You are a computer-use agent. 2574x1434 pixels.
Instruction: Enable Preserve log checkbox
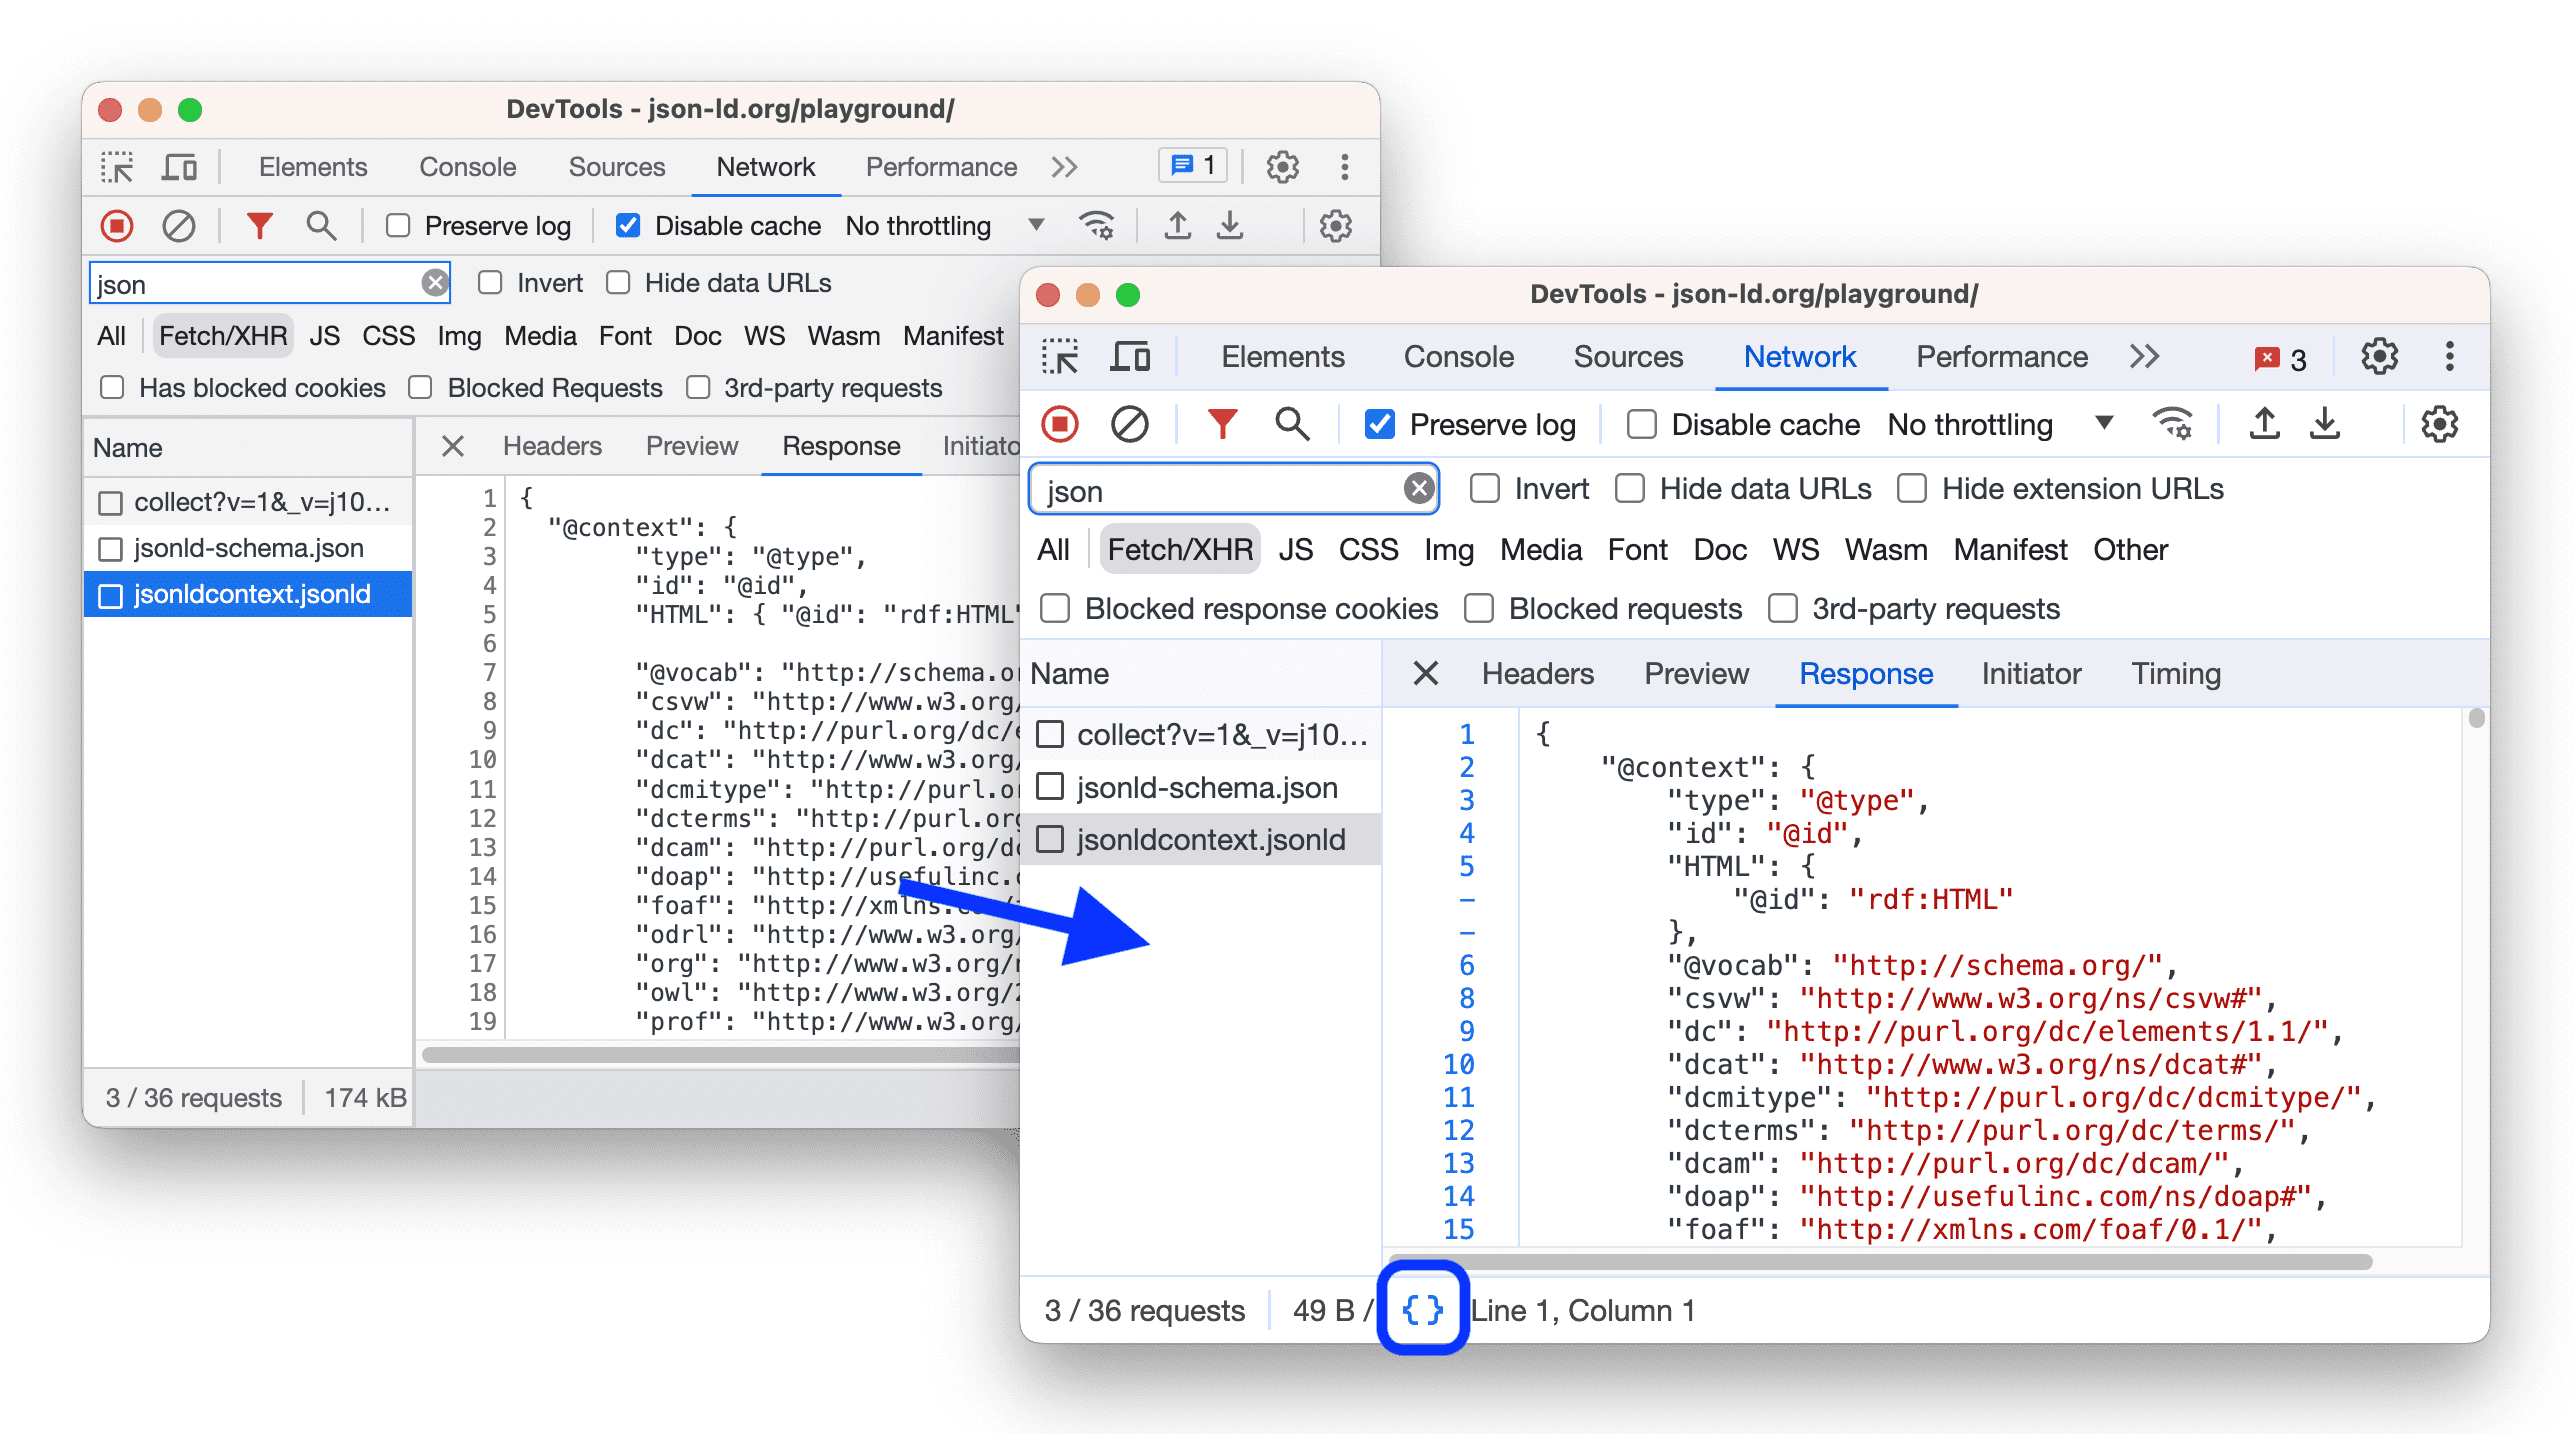tap(1382, 427)
